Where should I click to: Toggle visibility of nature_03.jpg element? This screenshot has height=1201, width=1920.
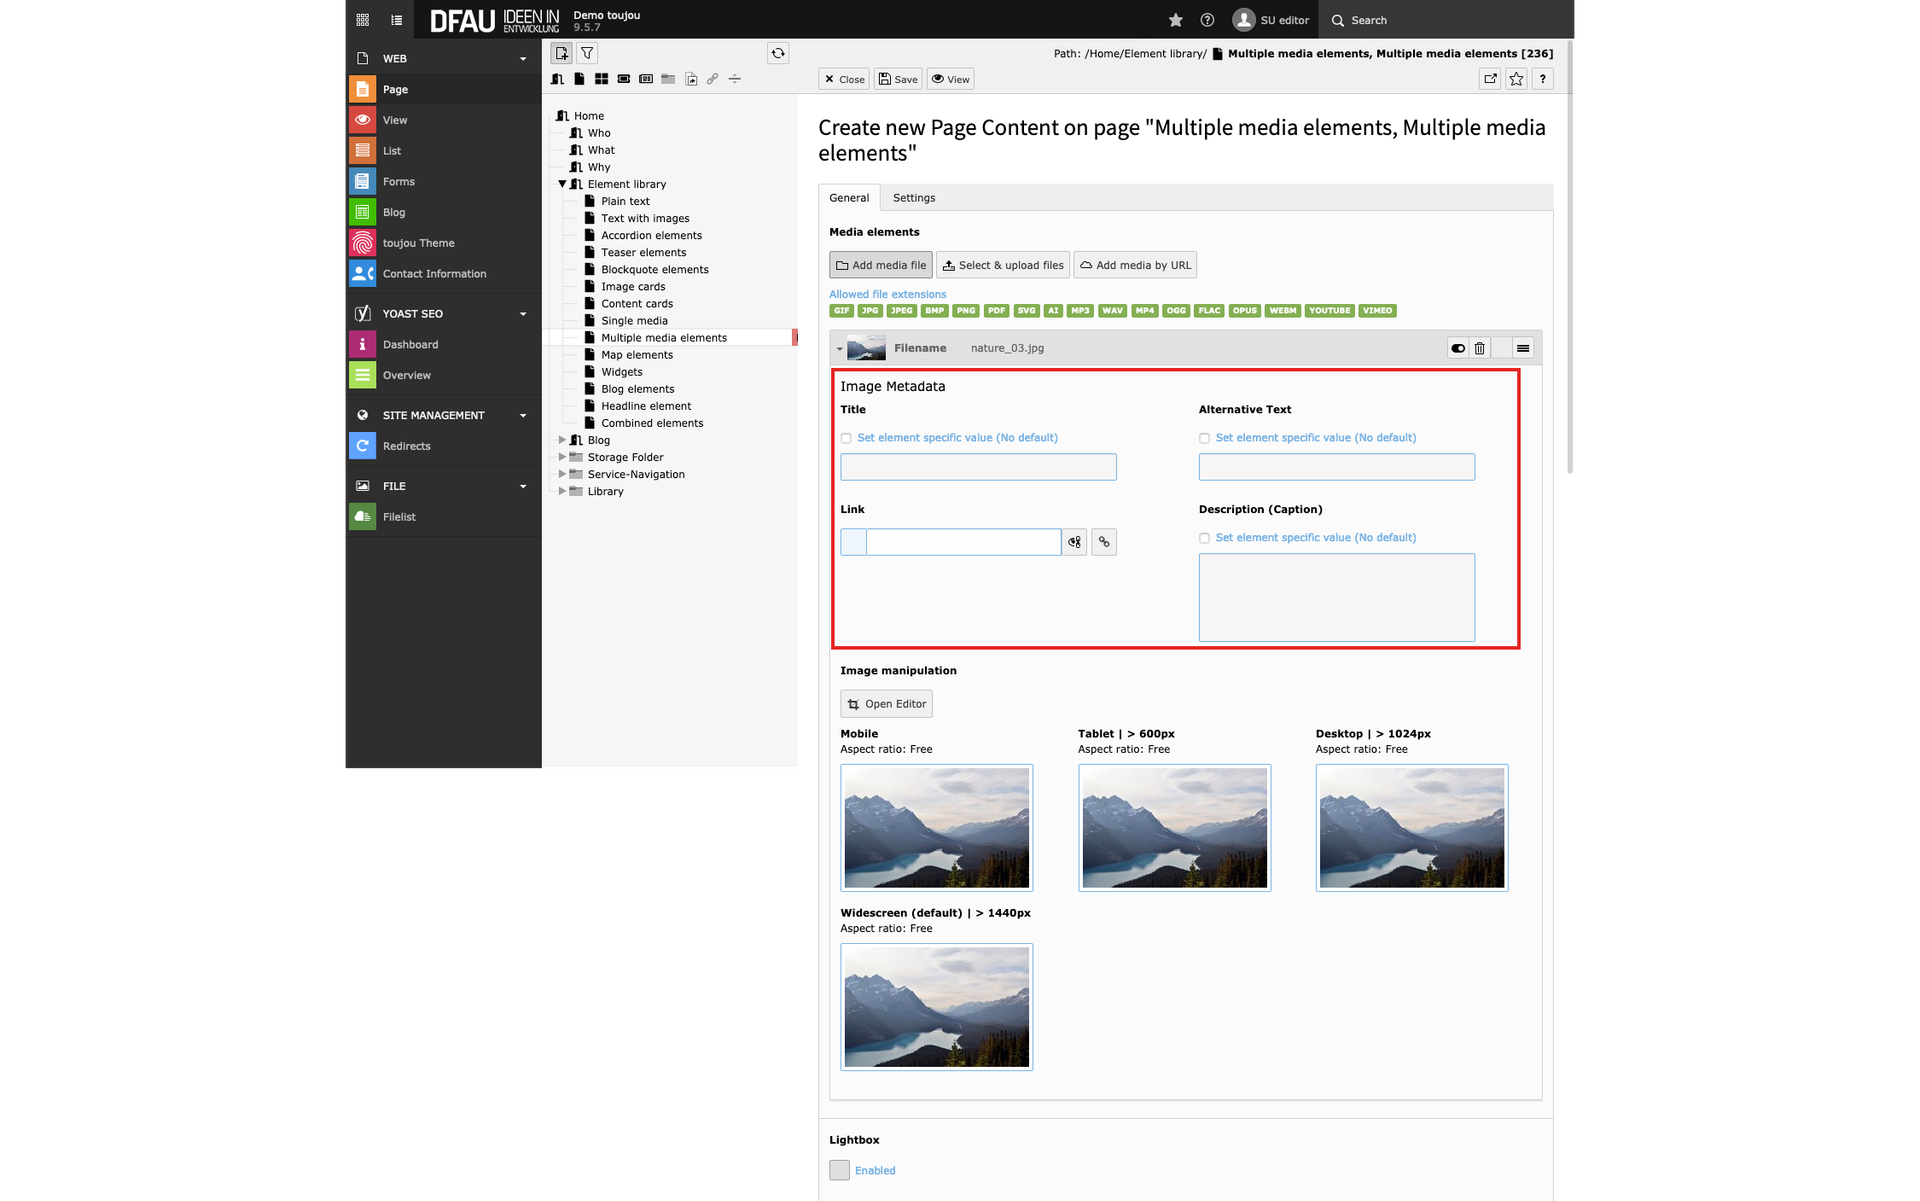pos(1458,348)
